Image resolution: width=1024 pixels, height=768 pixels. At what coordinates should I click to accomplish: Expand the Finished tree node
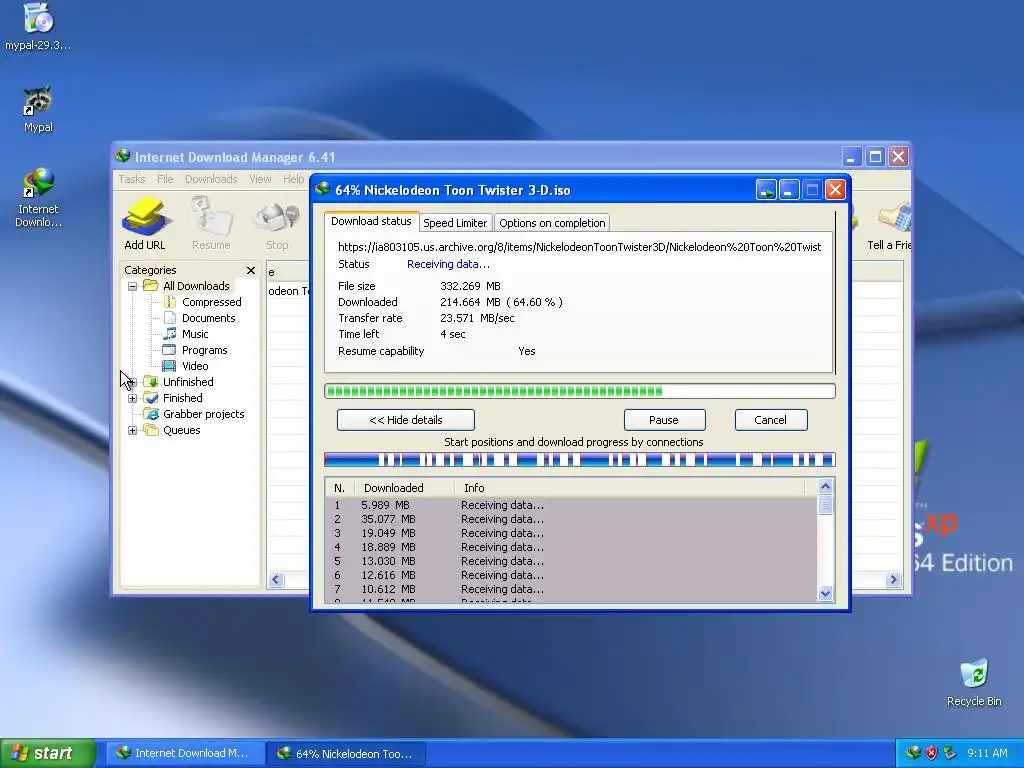(x=133, y=398)
